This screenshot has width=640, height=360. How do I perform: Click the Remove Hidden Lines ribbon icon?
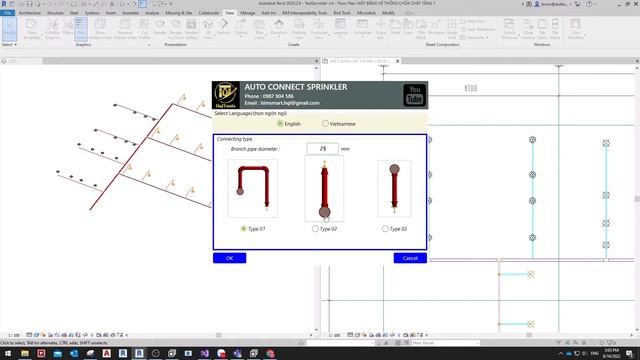(125, 29)
